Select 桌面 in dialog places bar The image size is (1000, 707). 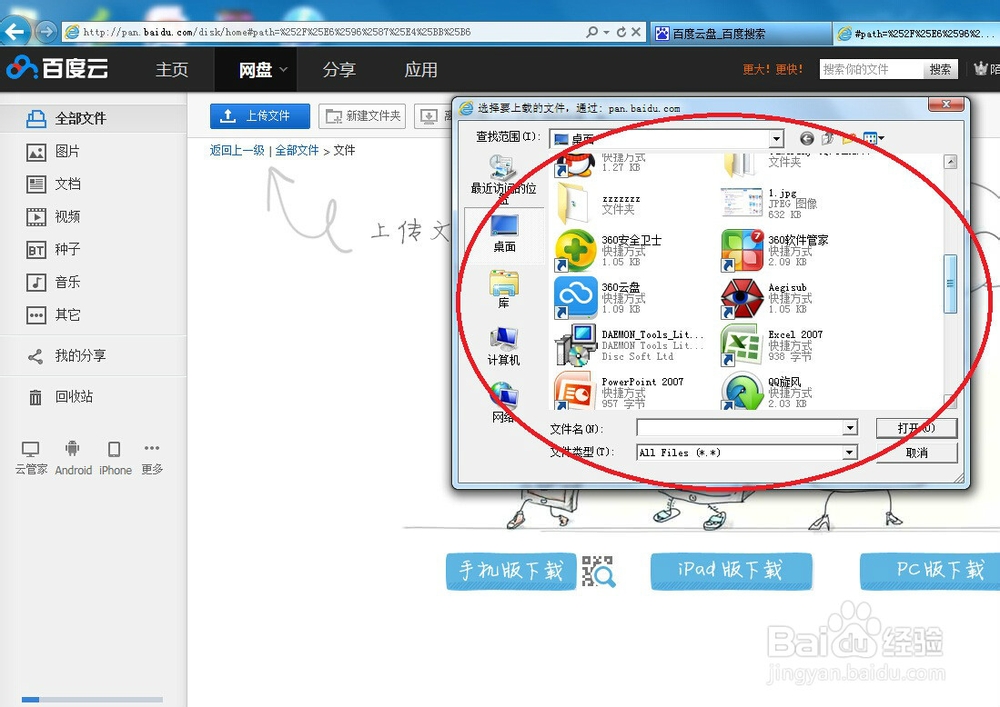point(504,233)
